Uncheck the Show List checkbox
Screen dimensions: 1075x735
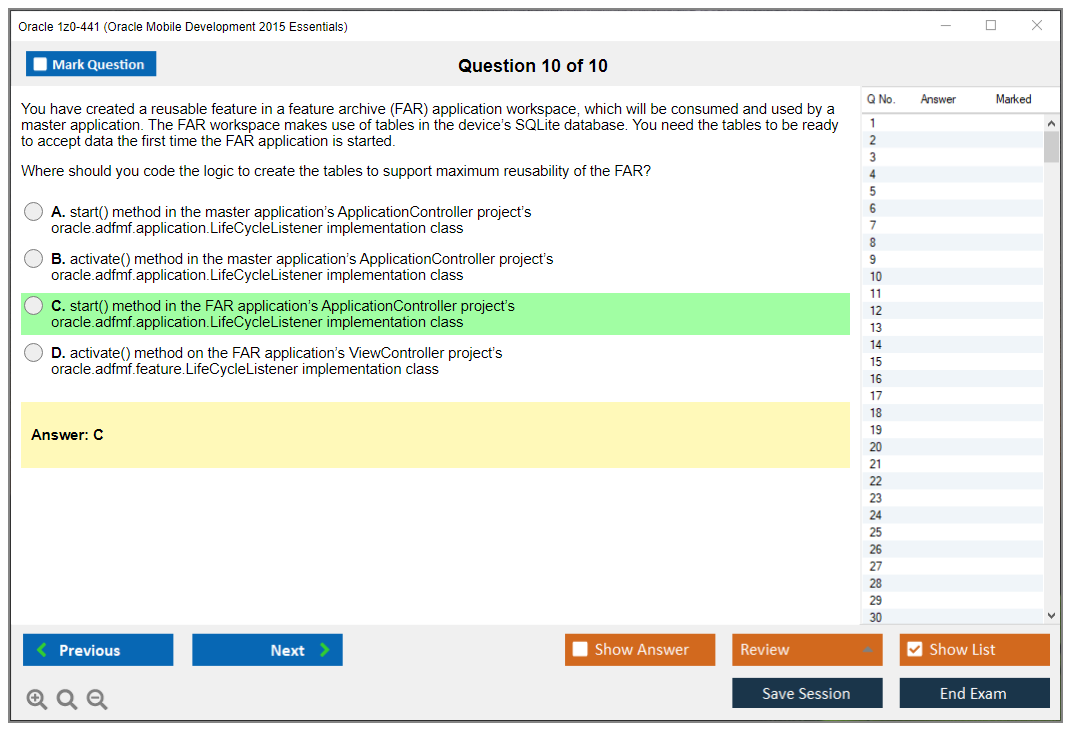[915, 649]
